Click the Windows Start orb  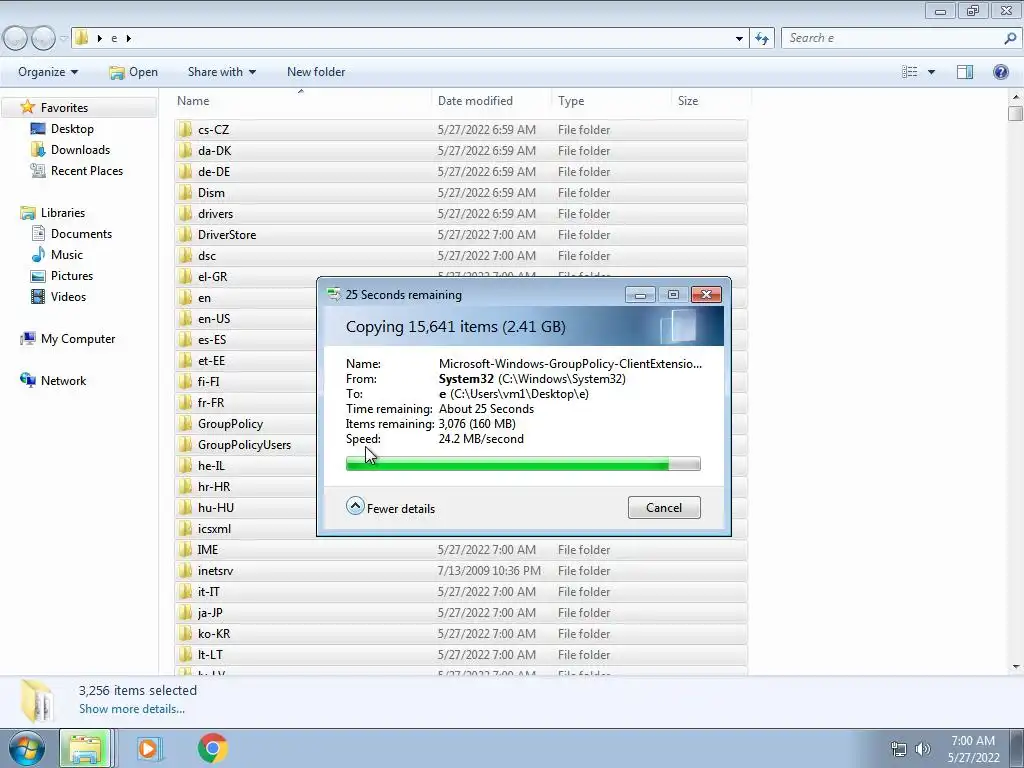tap(27, 748)
